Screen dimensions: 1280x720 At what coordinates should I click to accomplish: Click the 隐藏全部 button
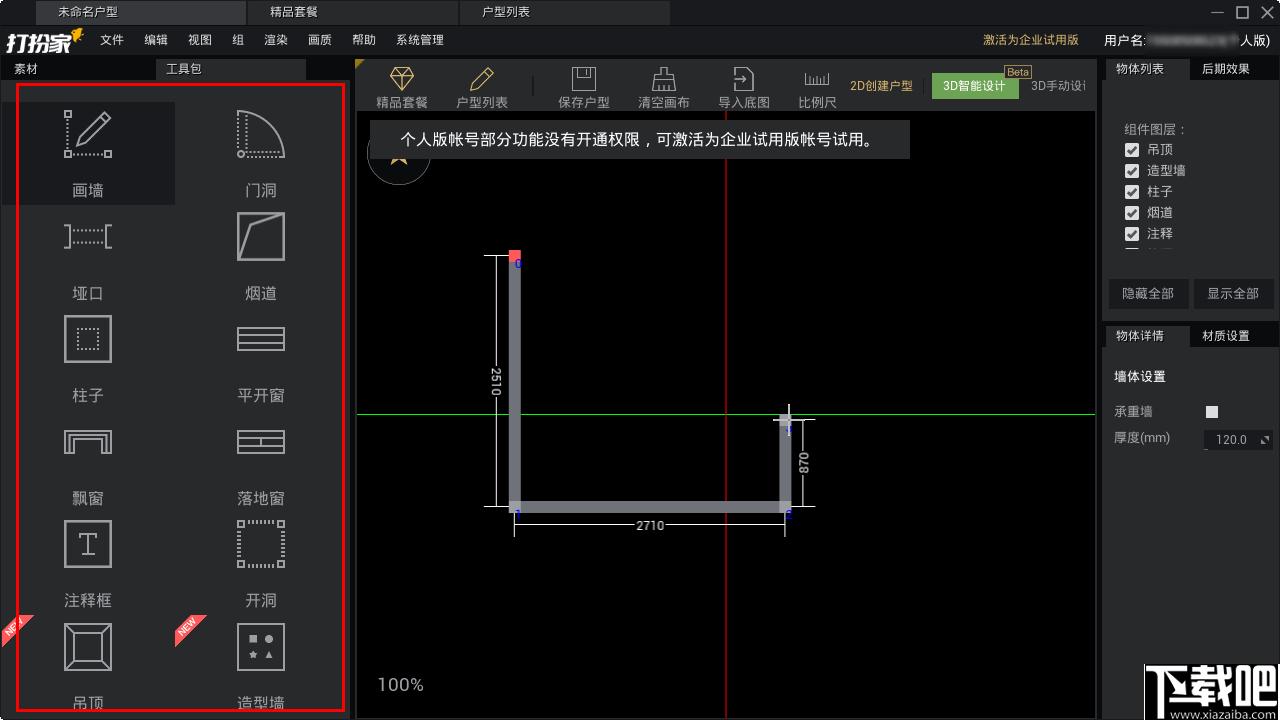(1148, 294)
